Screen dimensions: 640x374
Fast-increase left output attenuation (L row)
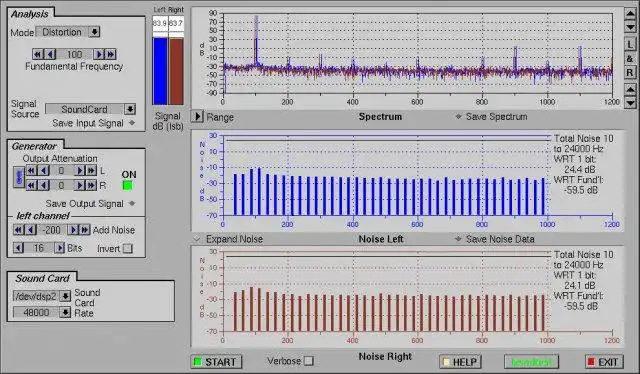91,171
